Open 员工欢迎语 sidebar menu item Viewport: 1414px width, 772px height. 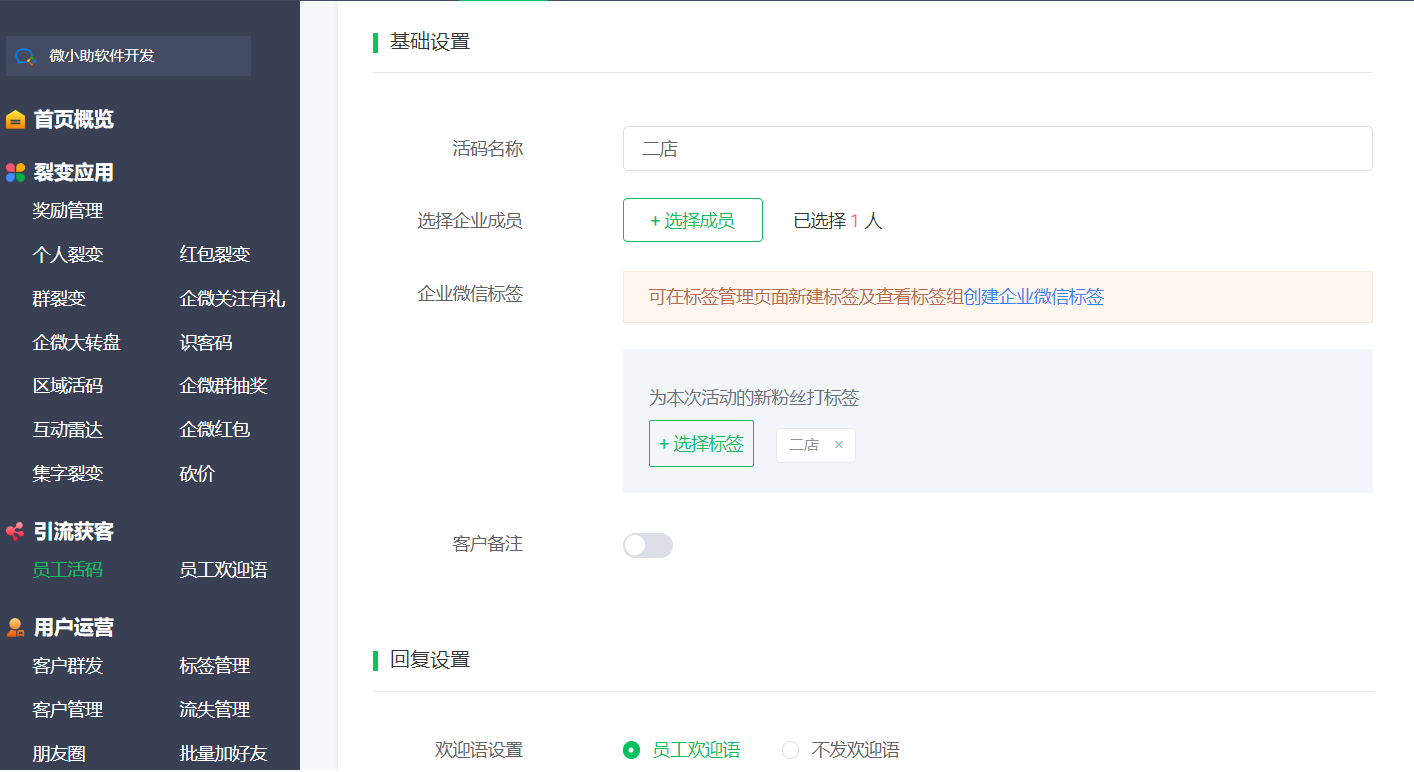pyautogui.click(x=223, y=570)
